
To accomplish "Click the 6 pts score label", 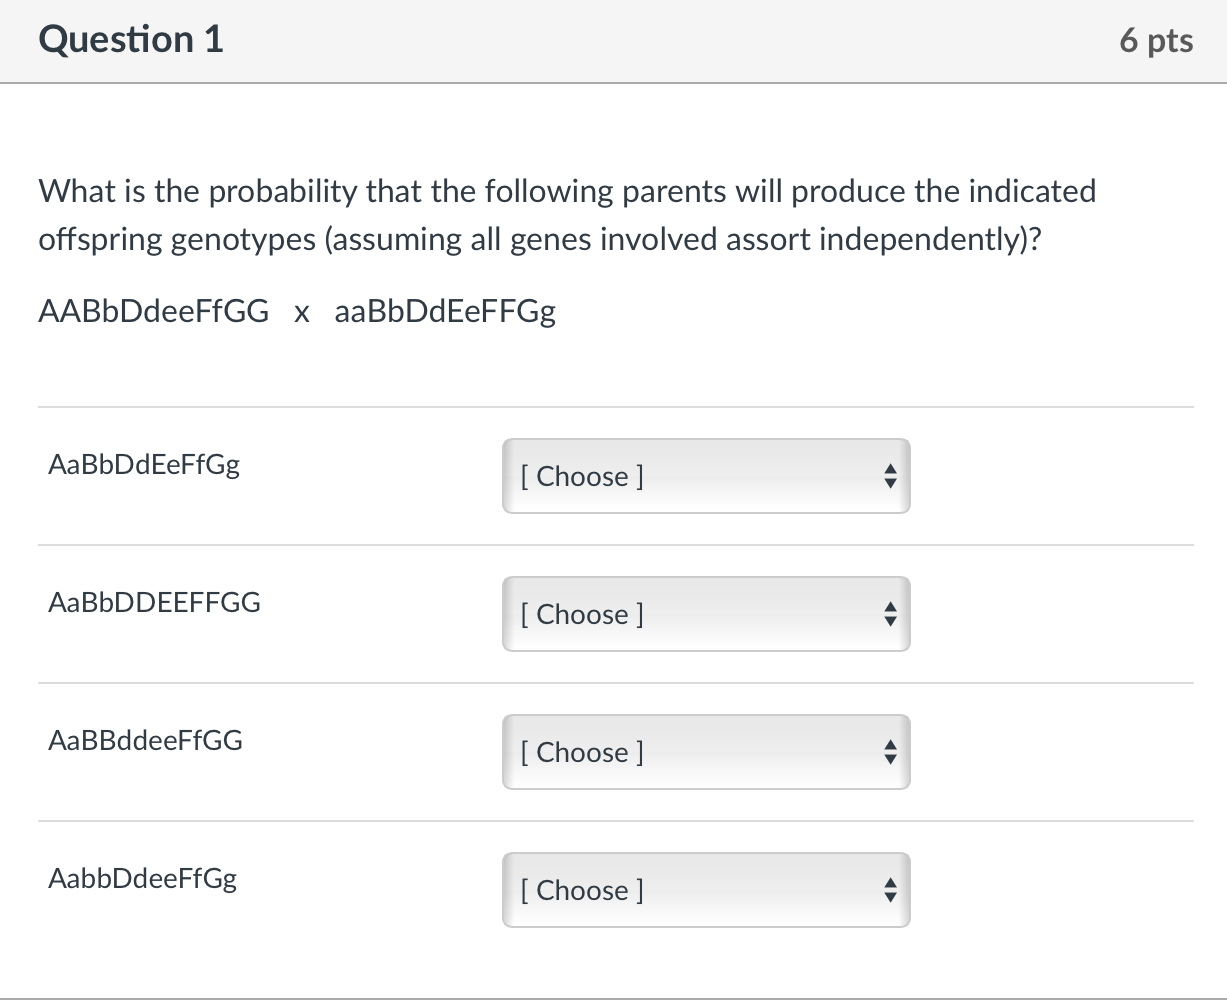I will (1156, 40).
